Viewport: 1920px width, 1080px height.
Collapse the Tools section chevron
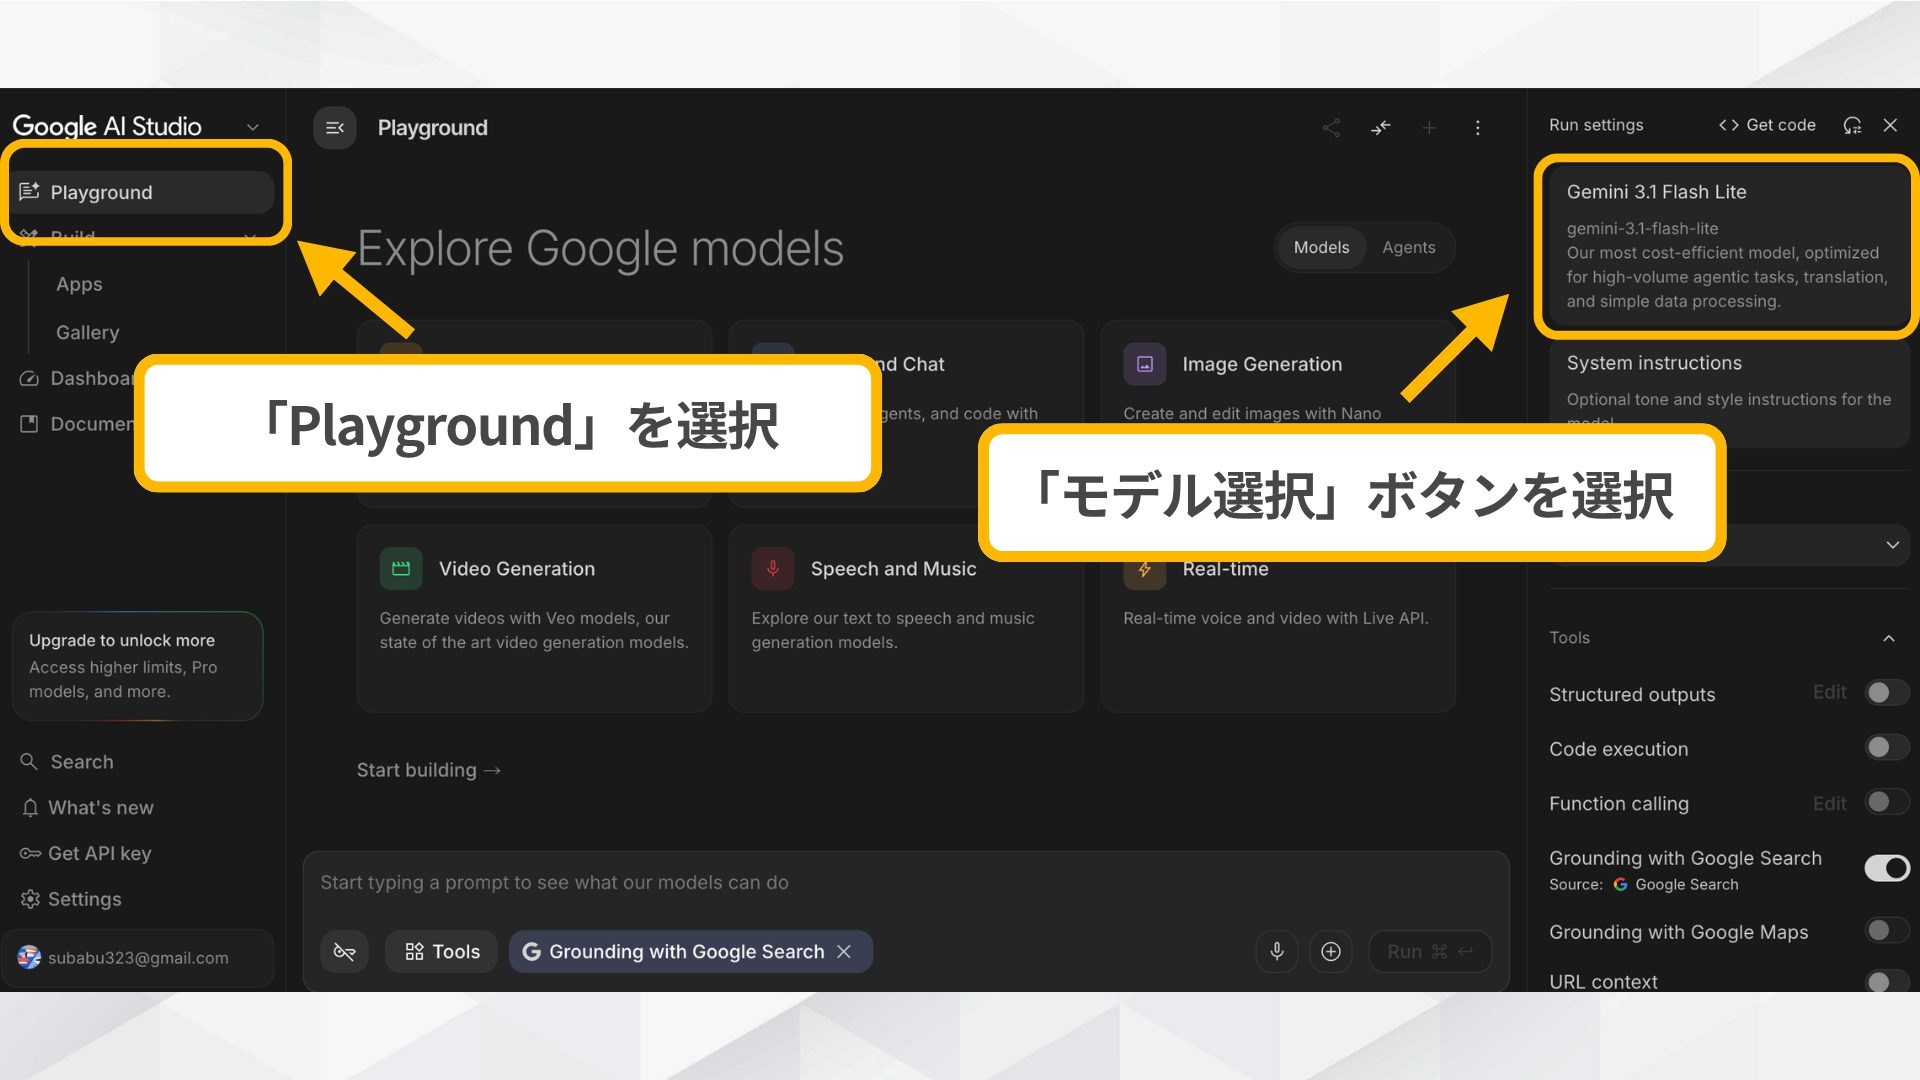(x=1889, y=638)
